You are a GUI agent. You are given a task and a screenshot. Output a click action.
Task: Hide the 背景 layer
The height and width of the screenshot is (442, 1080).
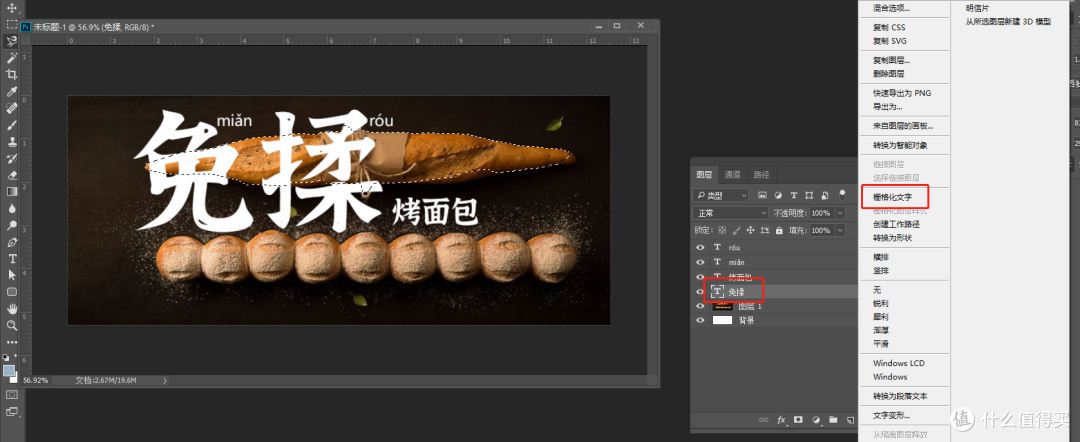point(700,320)
